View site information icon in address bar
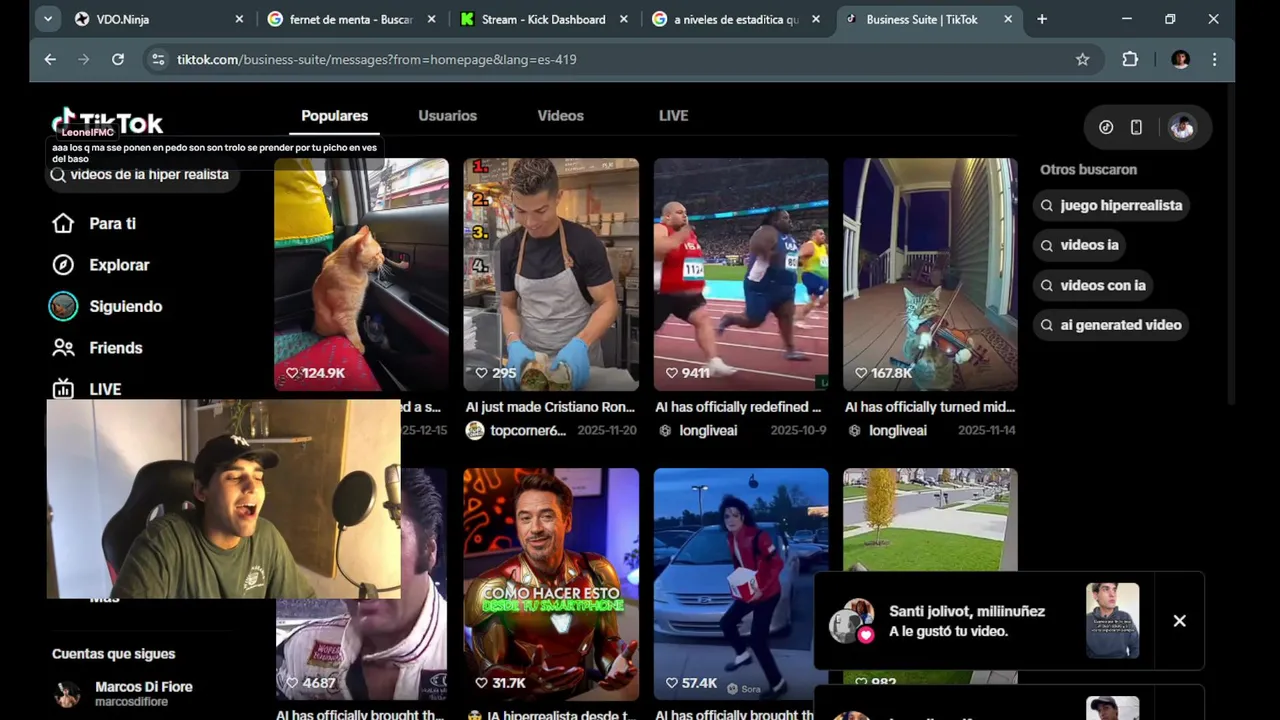The image size is (1280, 720). click(158, 59)
